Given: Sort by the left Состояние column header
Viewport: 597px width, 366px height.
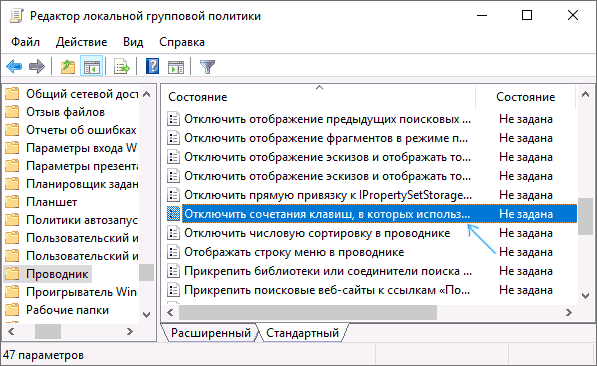Looking at the screenshot, I should click(319, 97).
